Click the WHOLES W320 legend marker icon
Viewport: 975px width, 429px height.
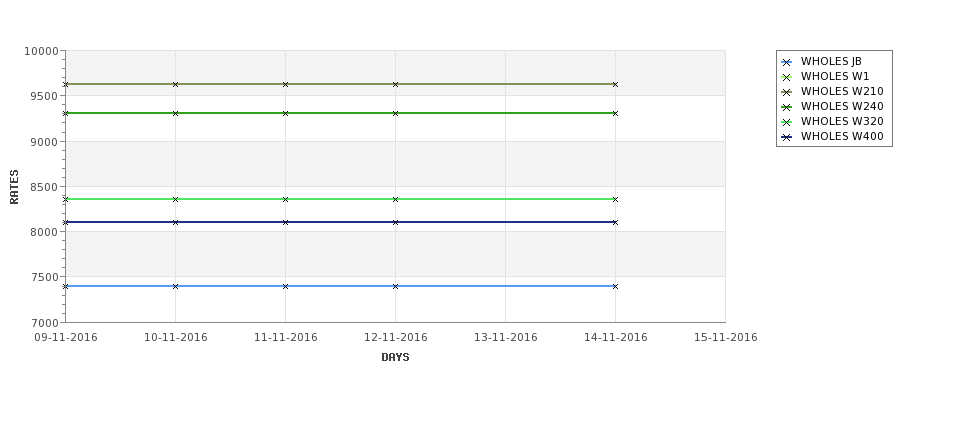[x=787, y=122]
